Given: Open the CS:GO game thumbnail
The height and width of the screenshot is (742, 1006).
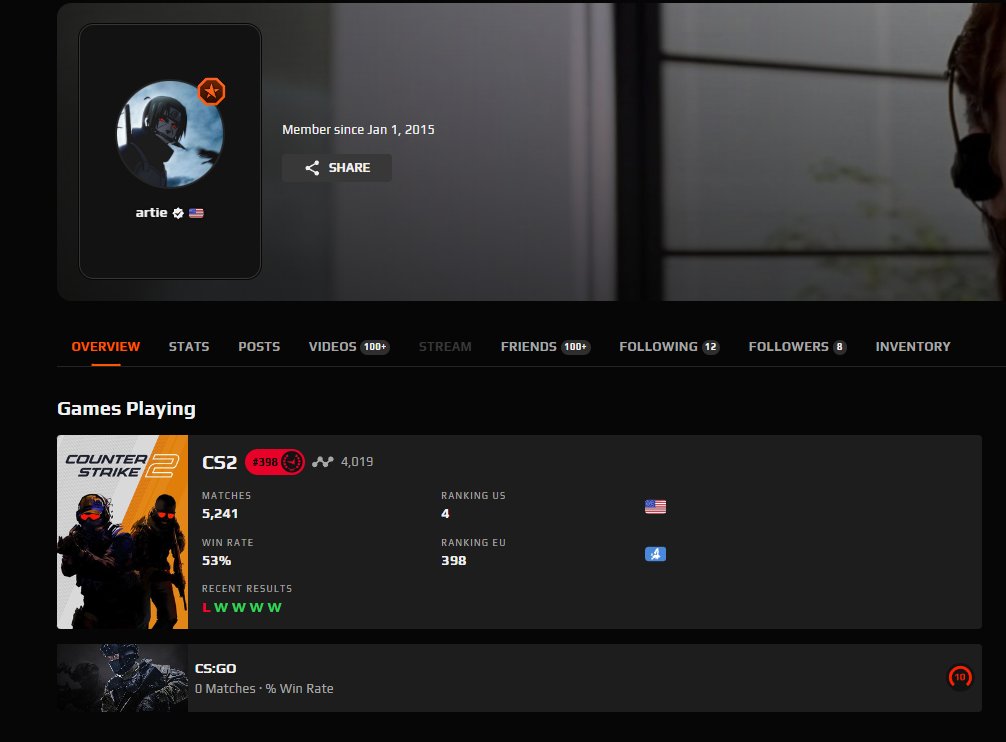Looking at the screenshot, I should click(123, 678).
